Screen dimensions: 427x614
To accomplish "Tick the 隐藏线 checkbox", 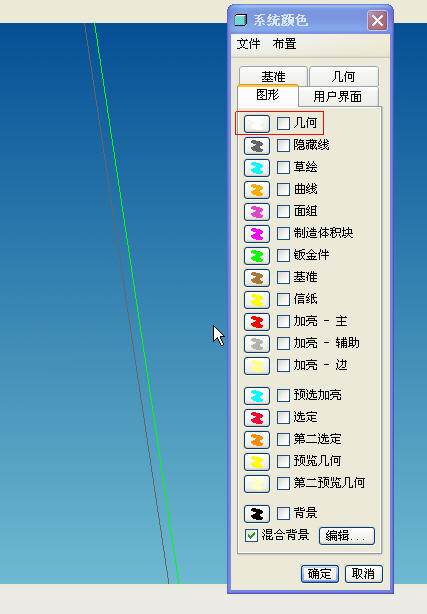I will (283, 145).
